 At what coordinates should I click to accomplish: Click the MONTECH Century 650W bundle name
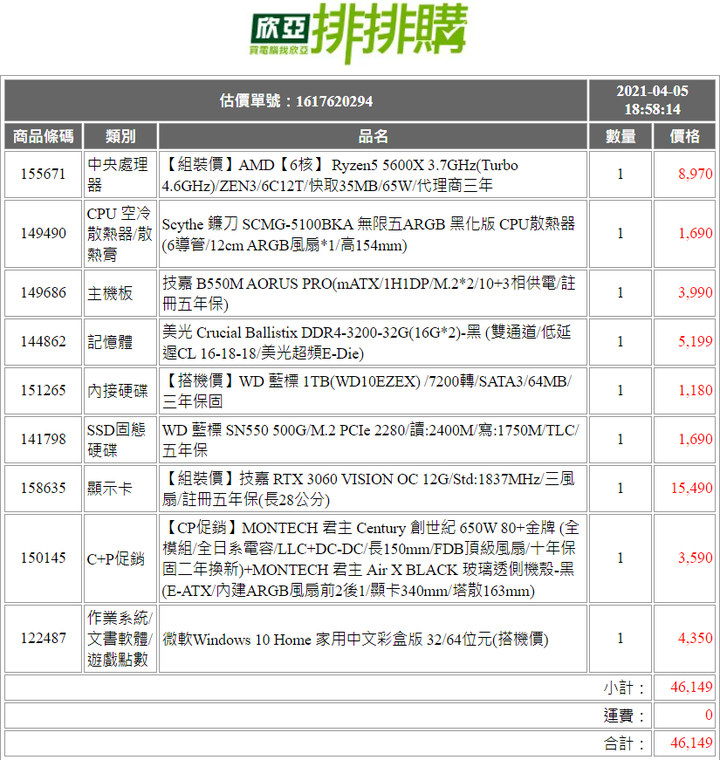pyautogui.click(x=373, y=558)
